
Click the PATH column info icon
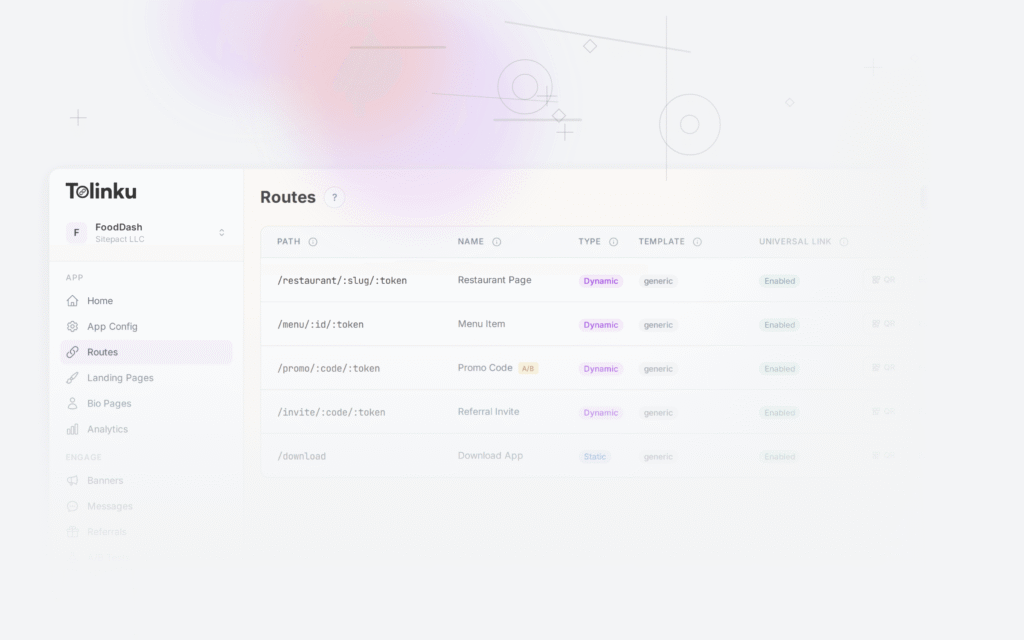click(x=313, y=242)
